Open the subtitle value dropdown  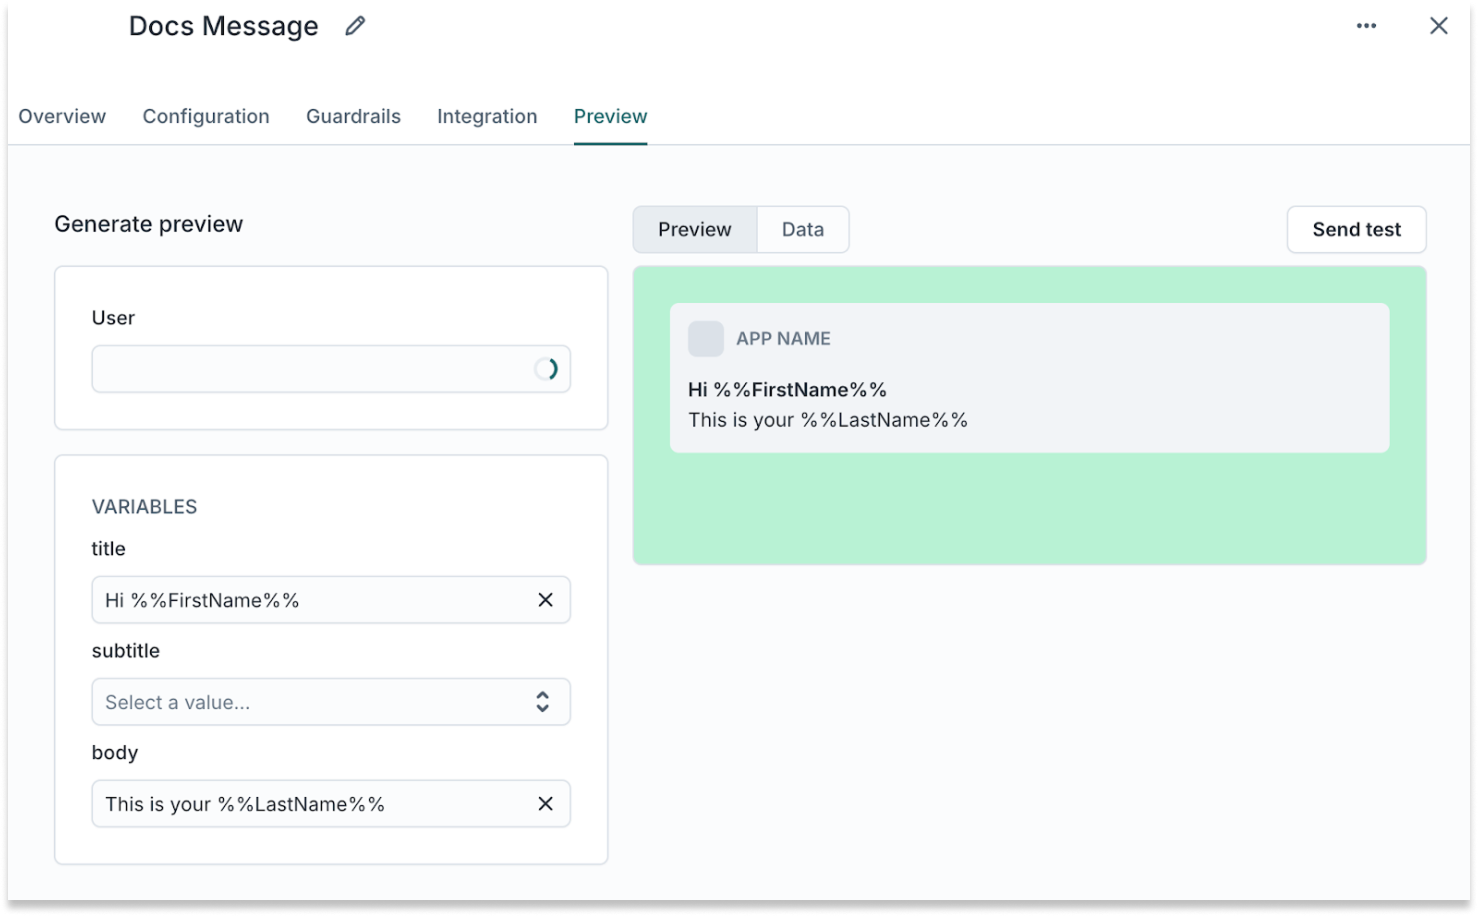pos(330,702)
